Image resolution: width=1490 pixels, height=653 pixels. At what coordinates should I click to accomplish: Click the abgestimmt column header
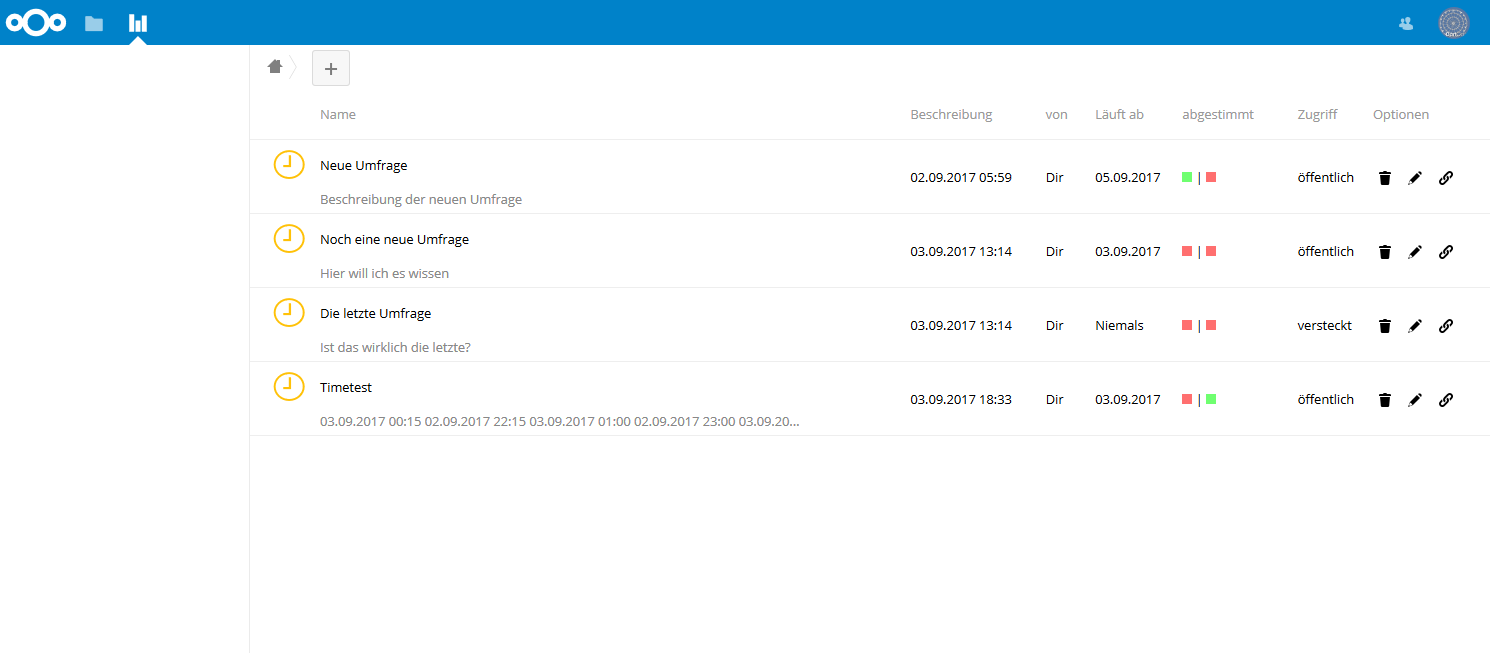(1218, 115)
